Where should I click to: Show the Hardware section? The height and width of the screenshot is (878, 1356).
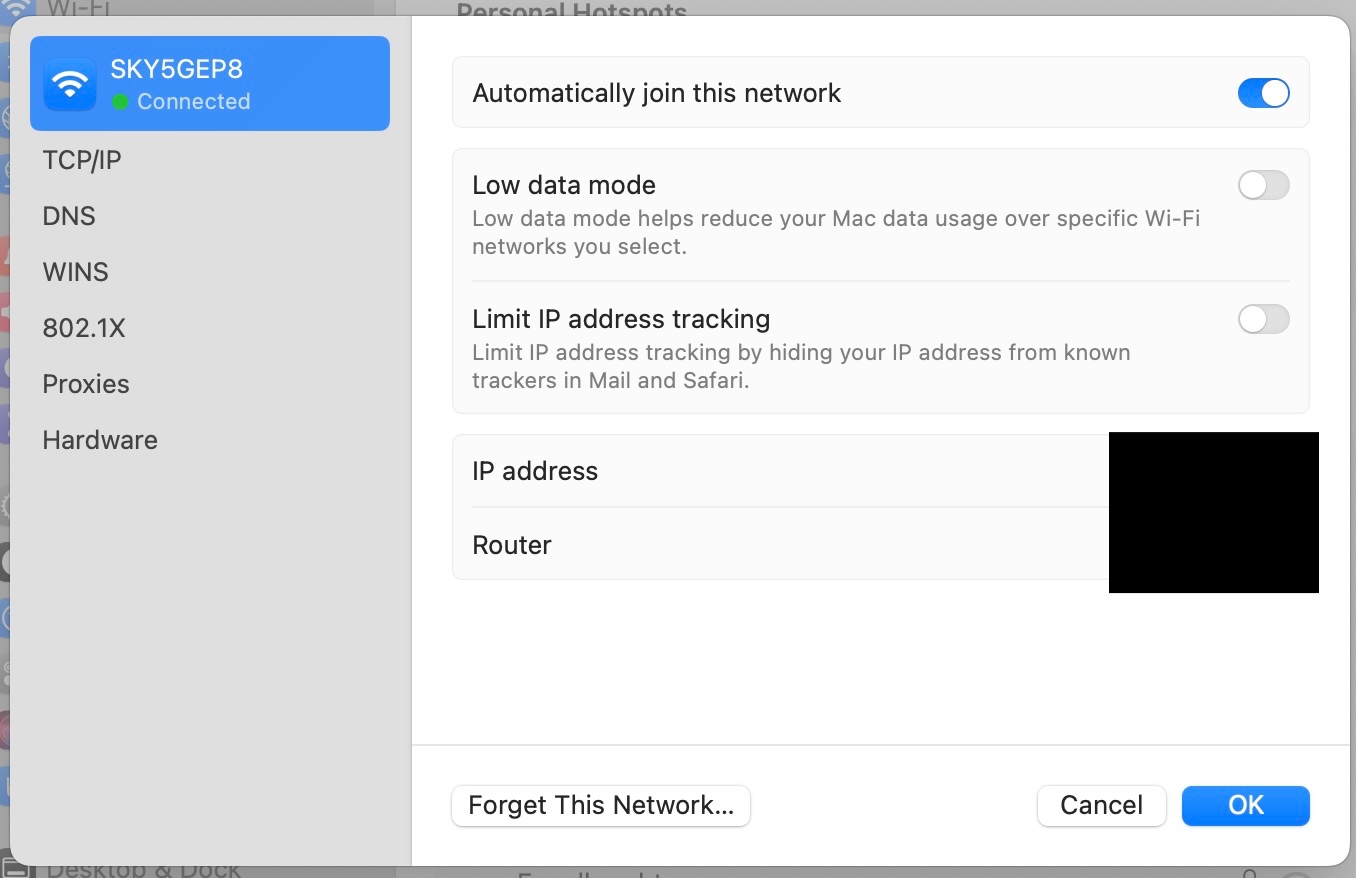point(100,440)
